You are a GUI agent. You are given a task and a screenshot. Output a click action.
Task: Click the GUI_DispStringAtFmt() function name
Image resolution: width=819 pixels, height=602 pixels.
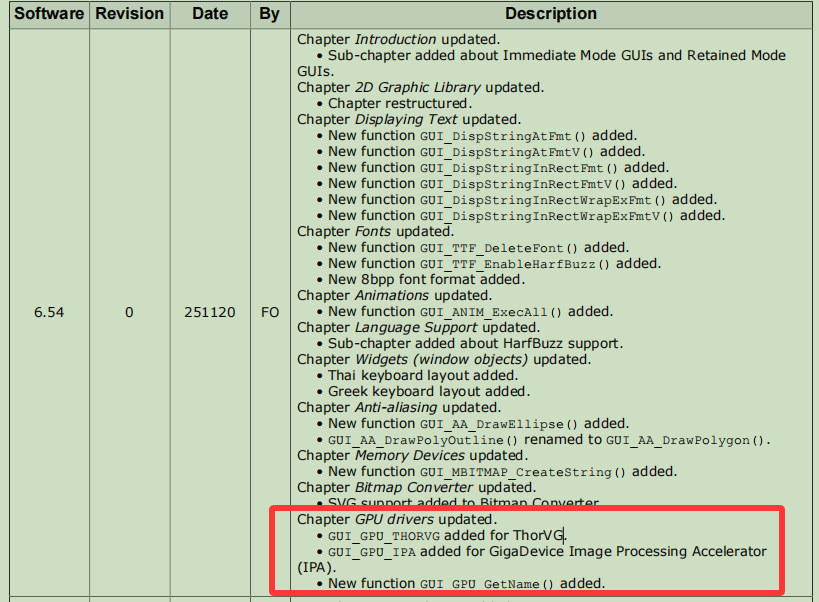coord(503,136)
